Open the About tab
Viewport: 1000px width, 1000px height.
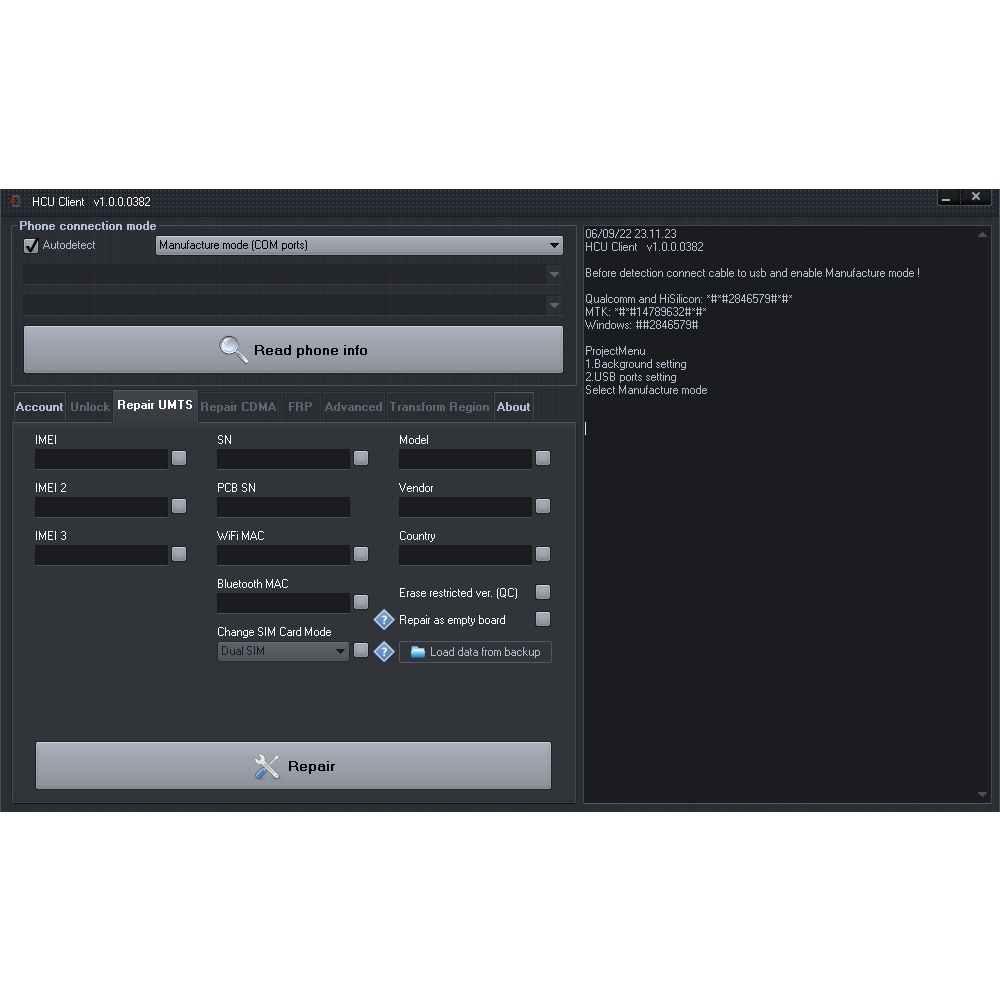coord(513,407)
